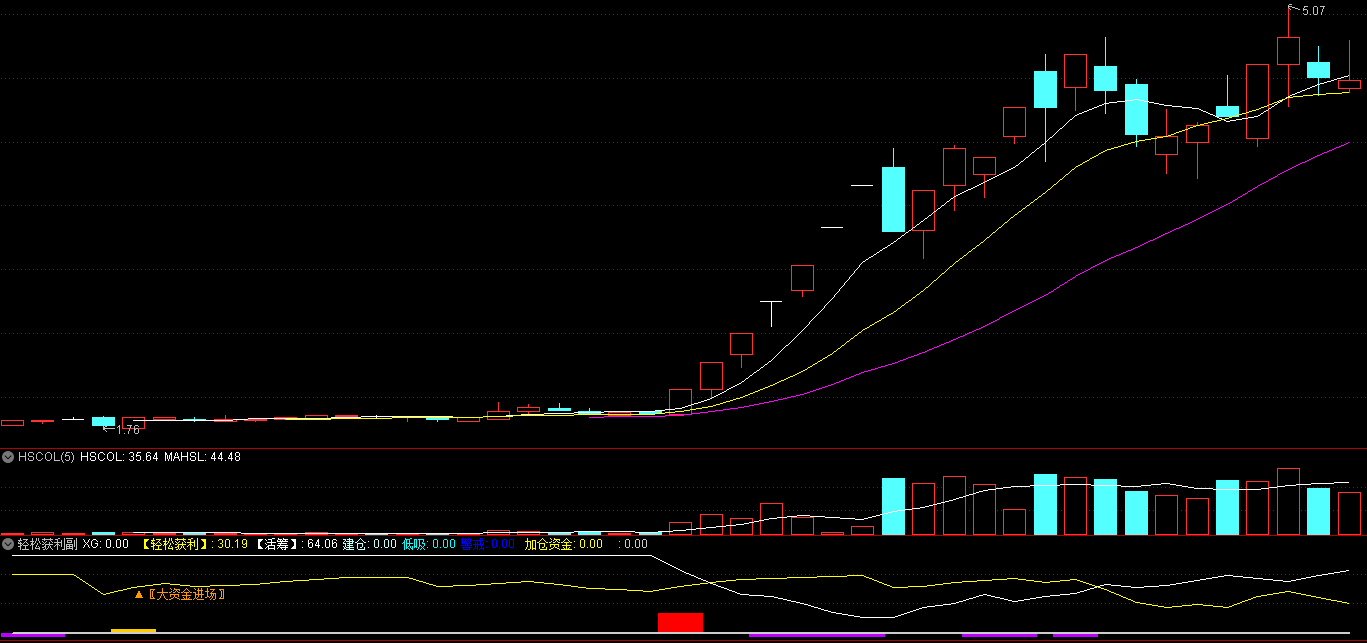This screenshot has width=1367, height=643.
Task: Click the 警戒: 0.00 reading
Action: [x=488, y=544]
